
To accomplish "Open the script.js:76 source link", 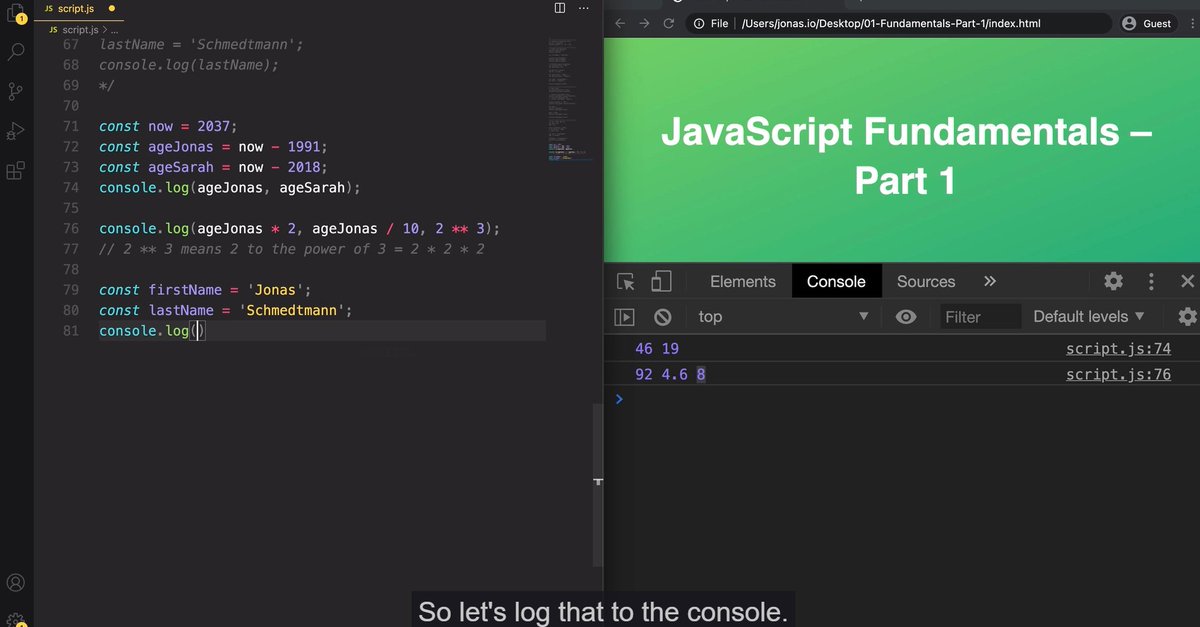I will pyautogui.click(x=1118, y=375).
